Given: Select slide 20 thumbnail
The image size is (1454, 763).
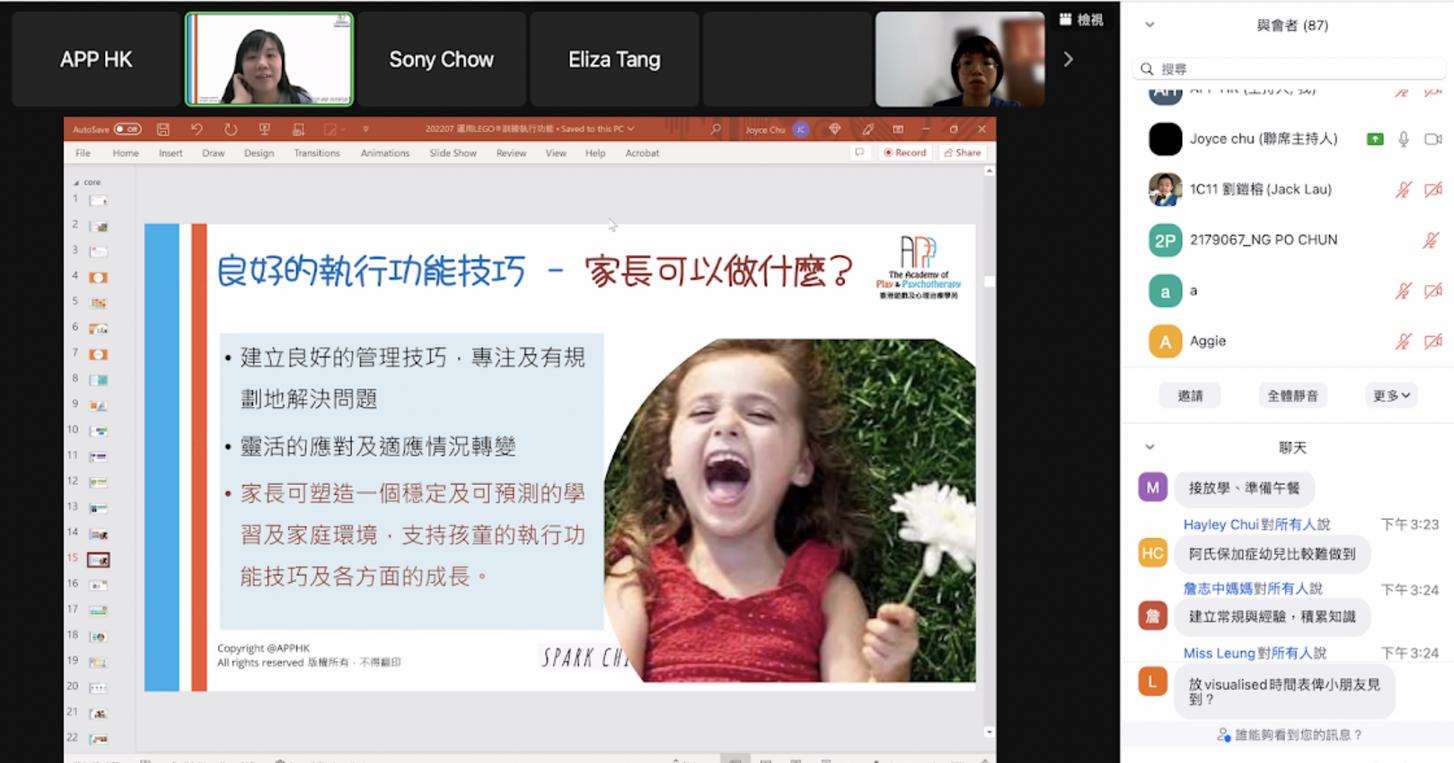Looking at the screenshot, I should point(98,688).
